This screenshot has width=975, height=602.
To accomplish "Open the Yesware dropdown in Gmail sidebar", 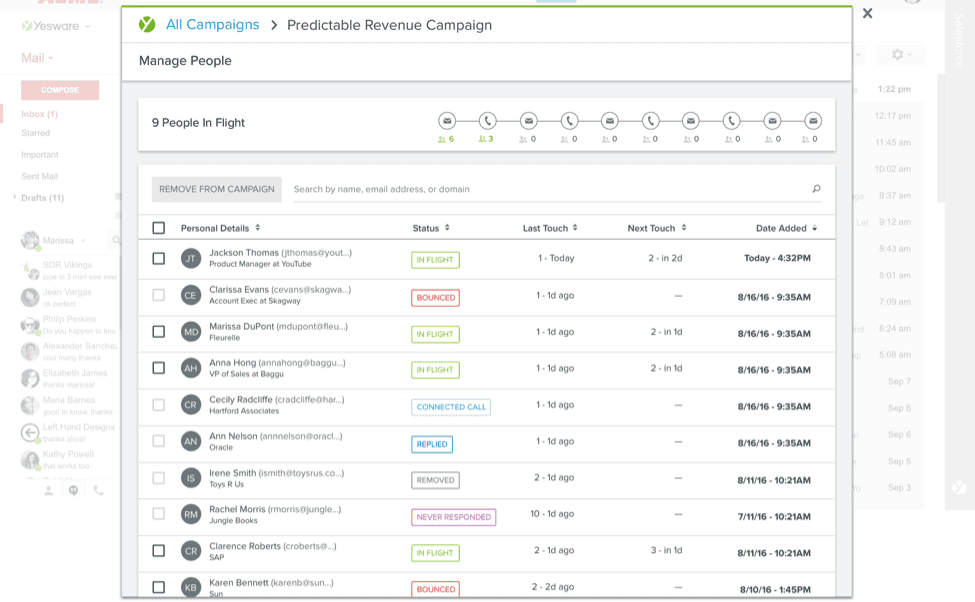I will coord(88,26).
